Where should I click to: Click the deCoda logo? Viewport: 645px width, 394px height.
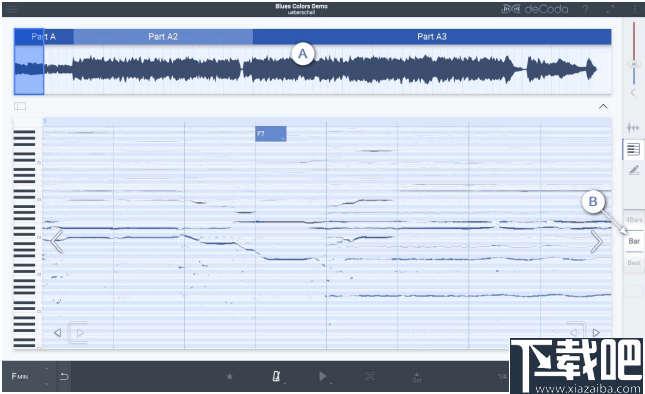tap(535, 9)
